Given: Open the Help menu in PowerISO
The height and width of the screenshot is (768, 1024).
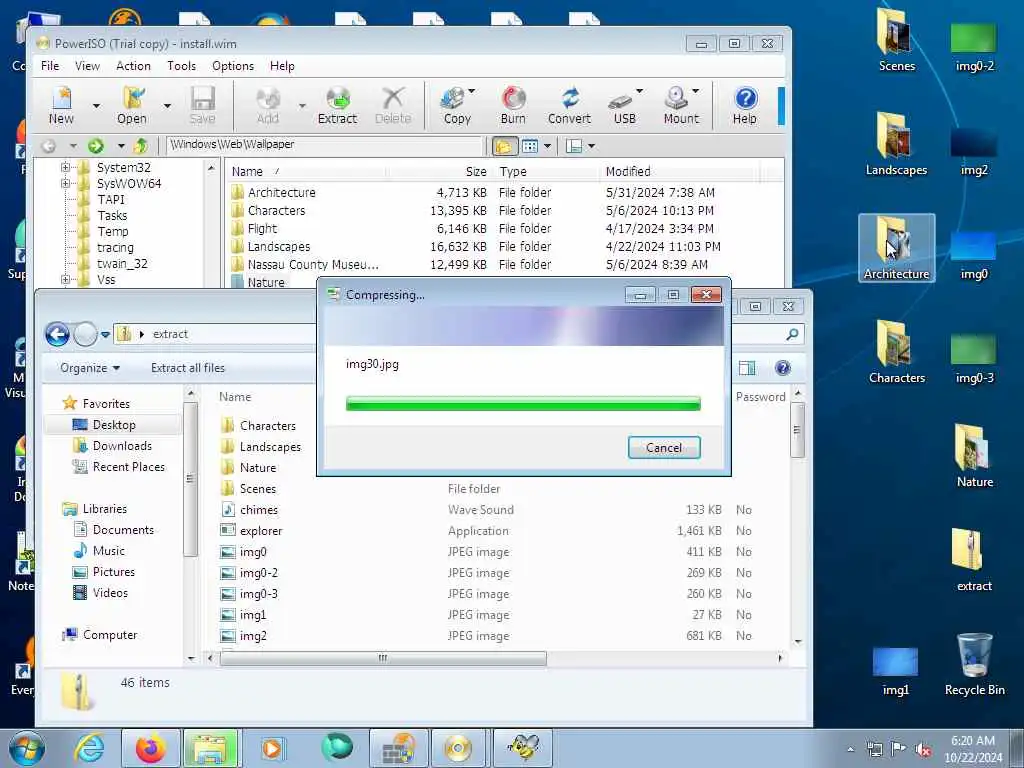Looking at the screenshot, I should pyautogui.click(x=282, y=66).
